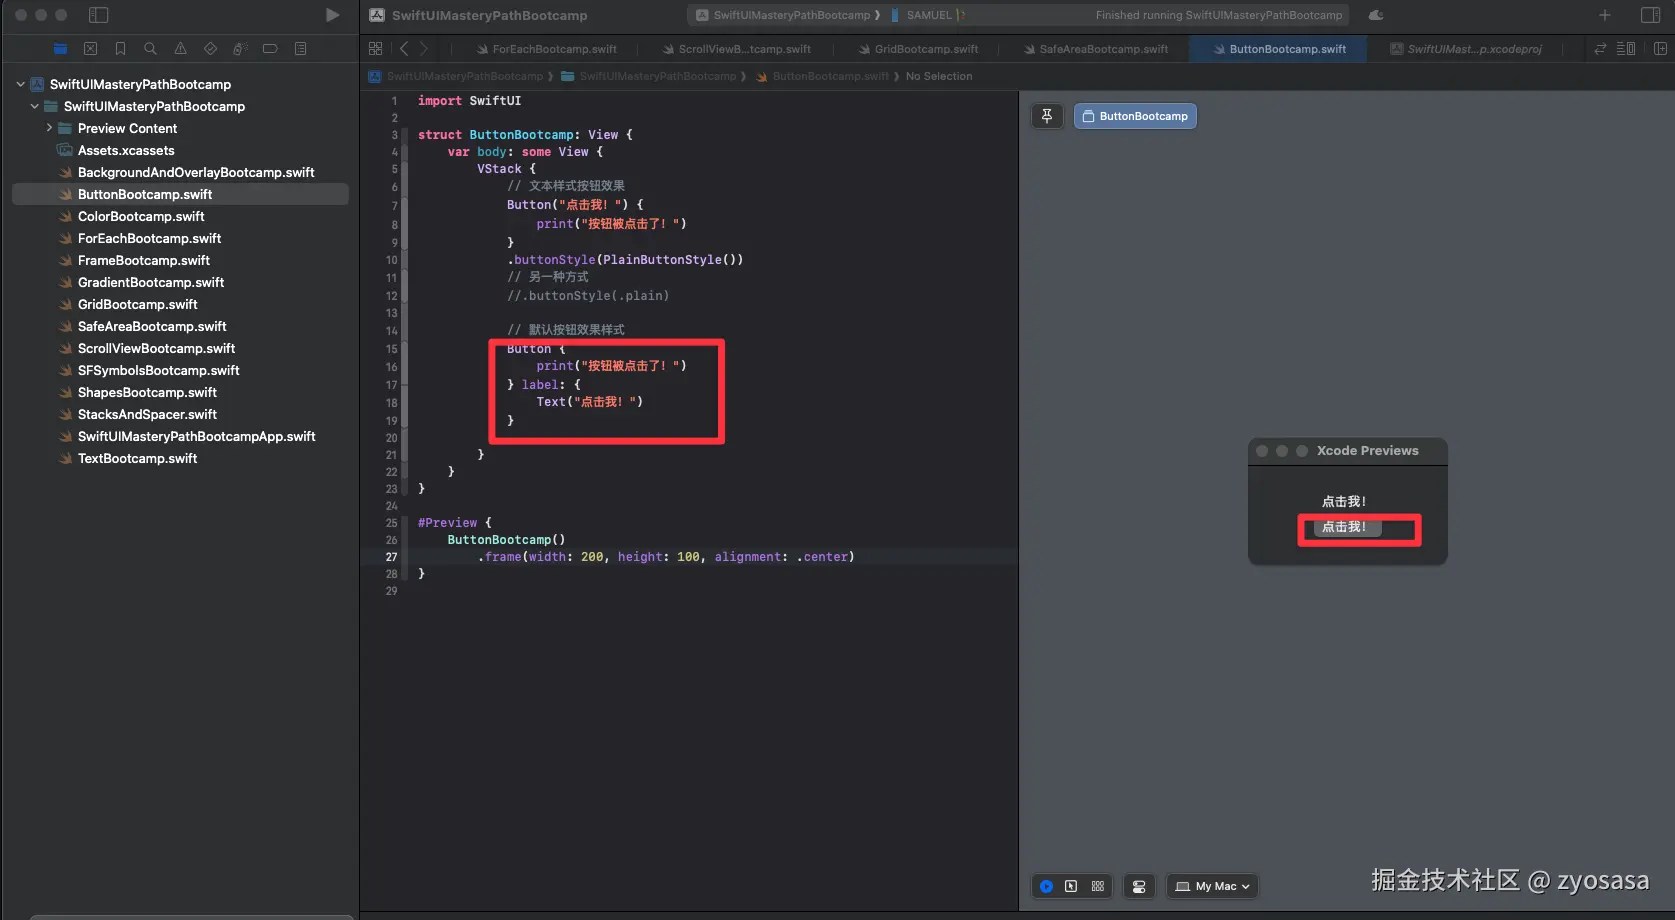Open the Source Control navigator
The image size is (1675, 920).
click(91, 48)
